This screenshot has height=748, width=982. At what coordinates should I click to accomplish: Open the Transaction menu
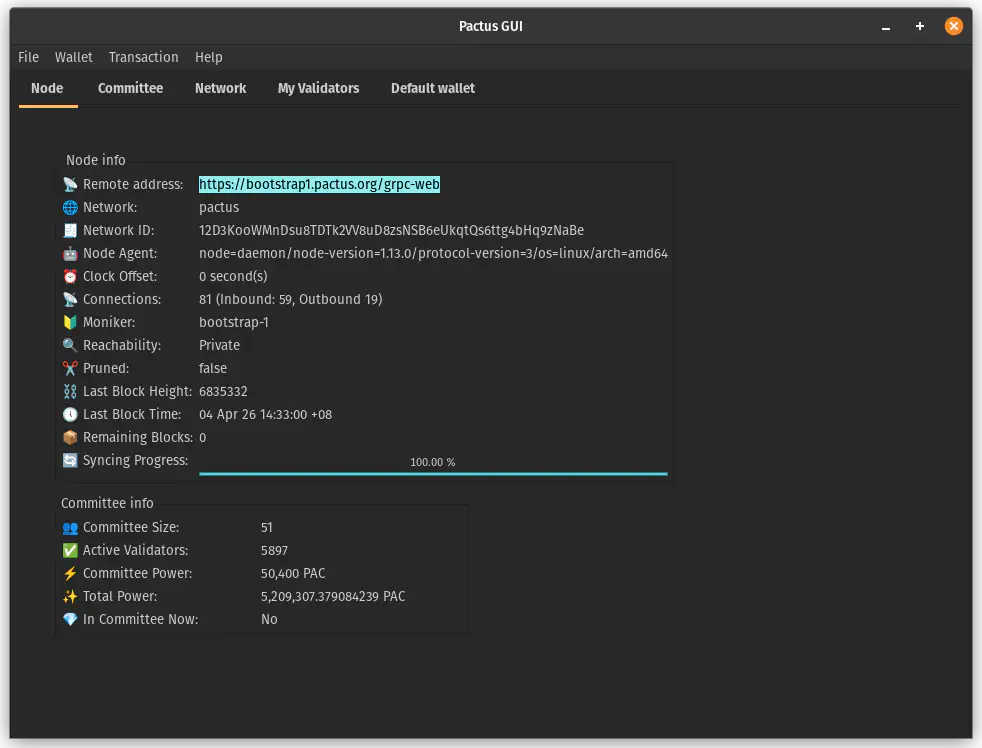(x=143, y=57)
